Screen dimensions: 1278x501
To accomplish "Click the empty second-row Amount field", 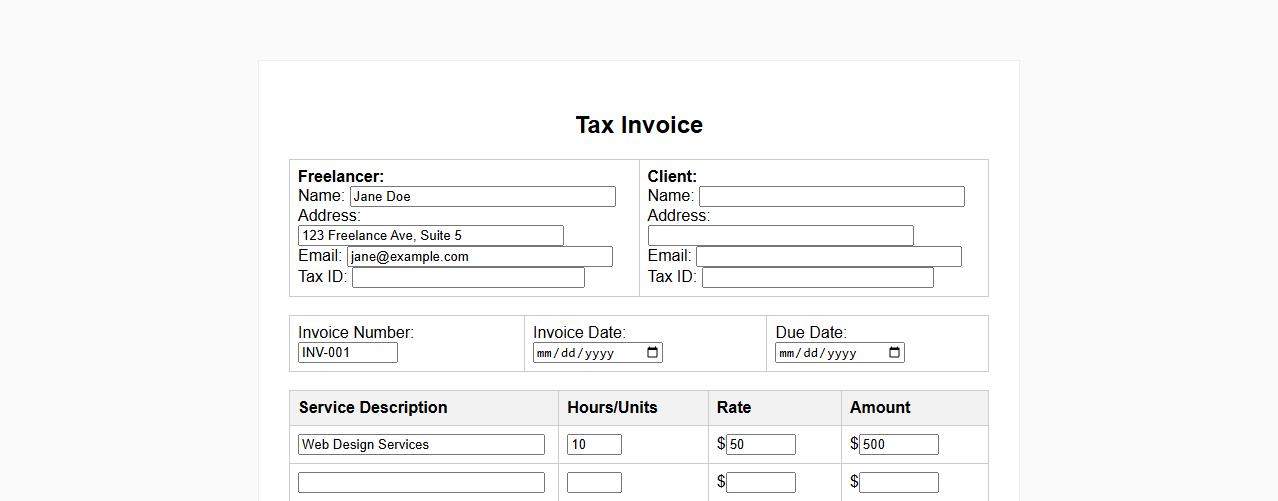I will (x=899, y=482).
